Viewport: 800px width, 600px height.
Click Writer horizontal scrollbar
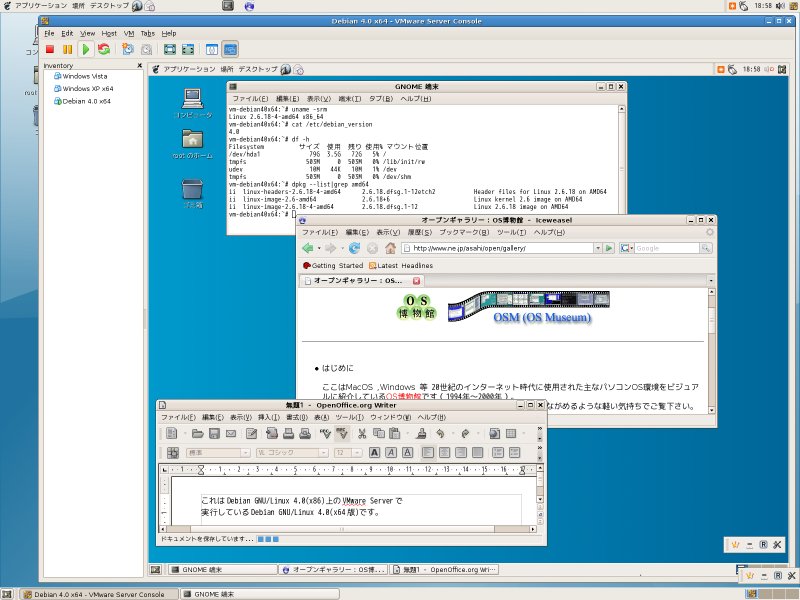pyautogui.click(x=348, y=529)
